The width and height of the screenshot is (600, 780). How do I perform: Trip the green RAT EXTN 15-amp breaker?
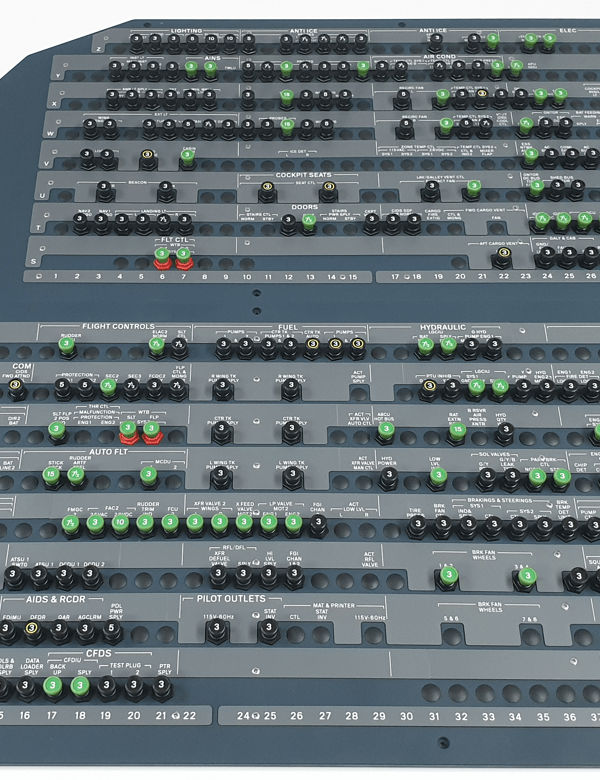pyautogui.click(x=457, y=431)
